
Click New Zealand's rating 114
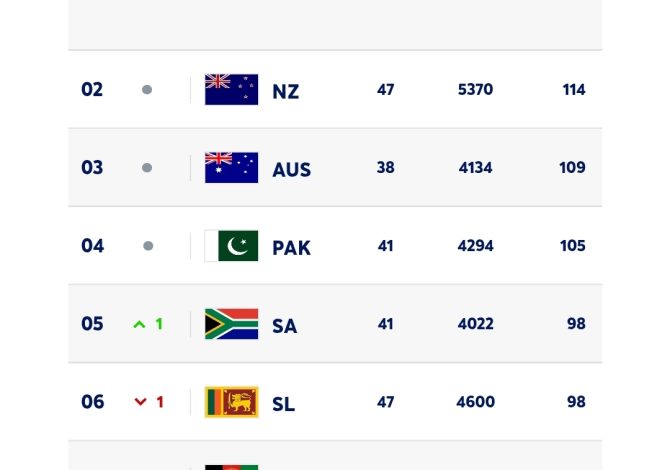click(573, 90)
